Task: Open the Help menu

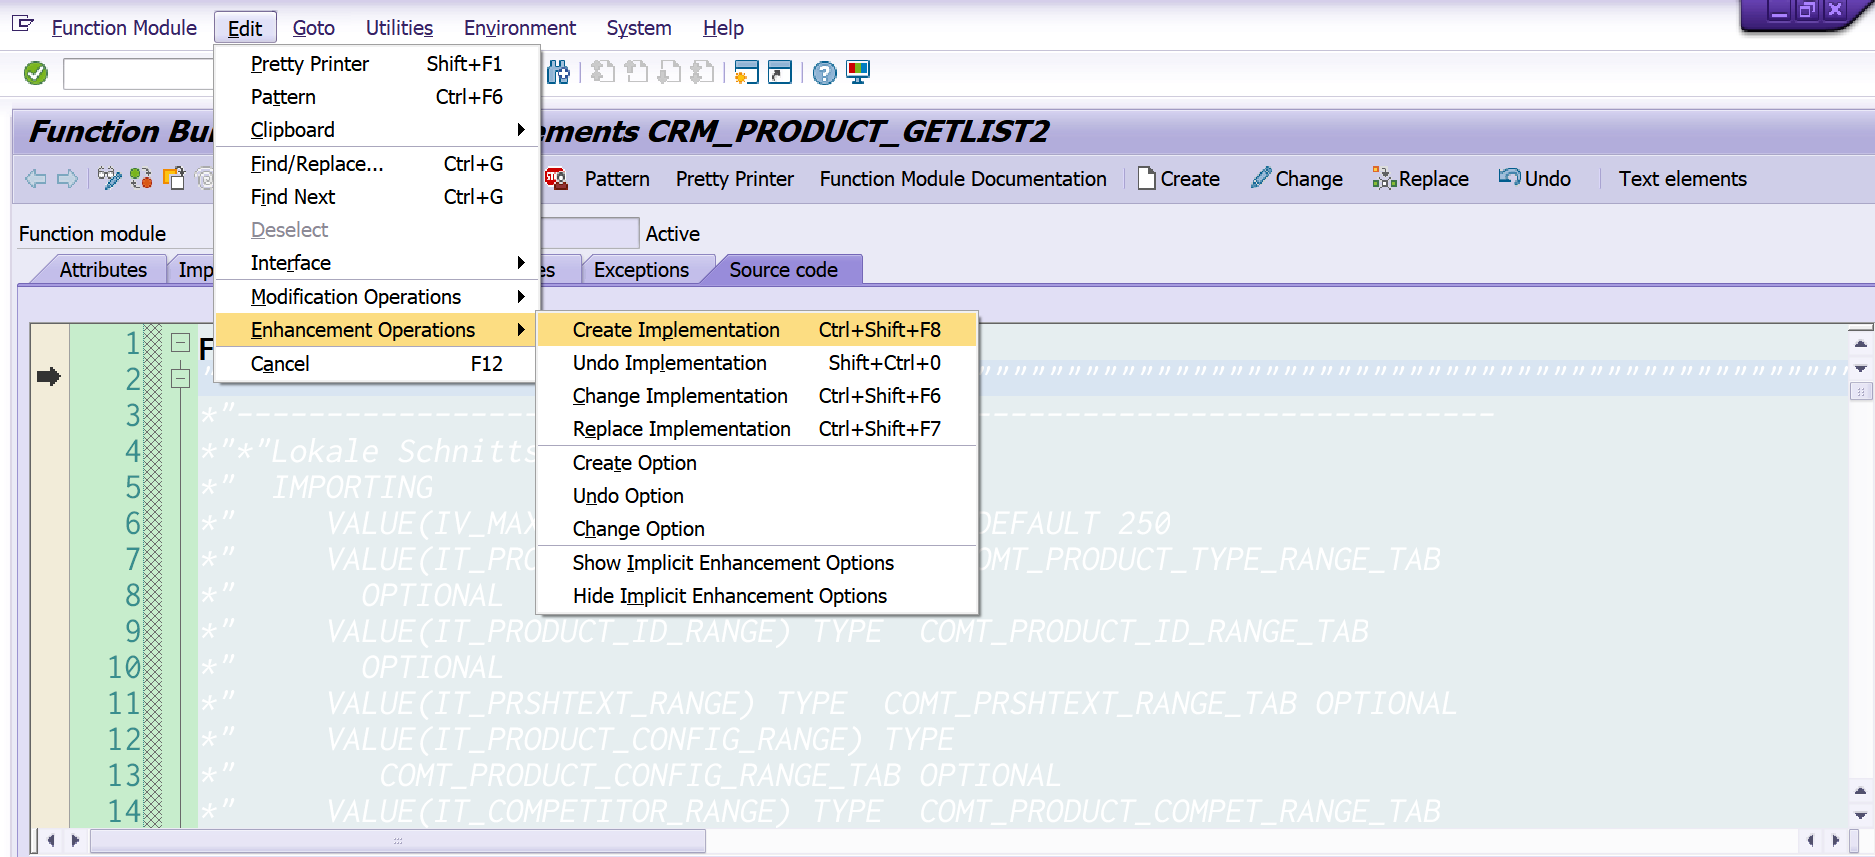Action: coord(723,28)
